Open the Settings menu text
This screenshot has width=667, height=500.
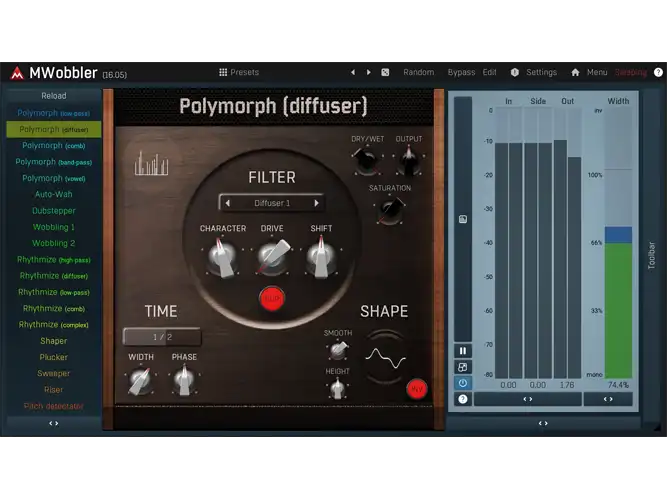tap(542, 72)
